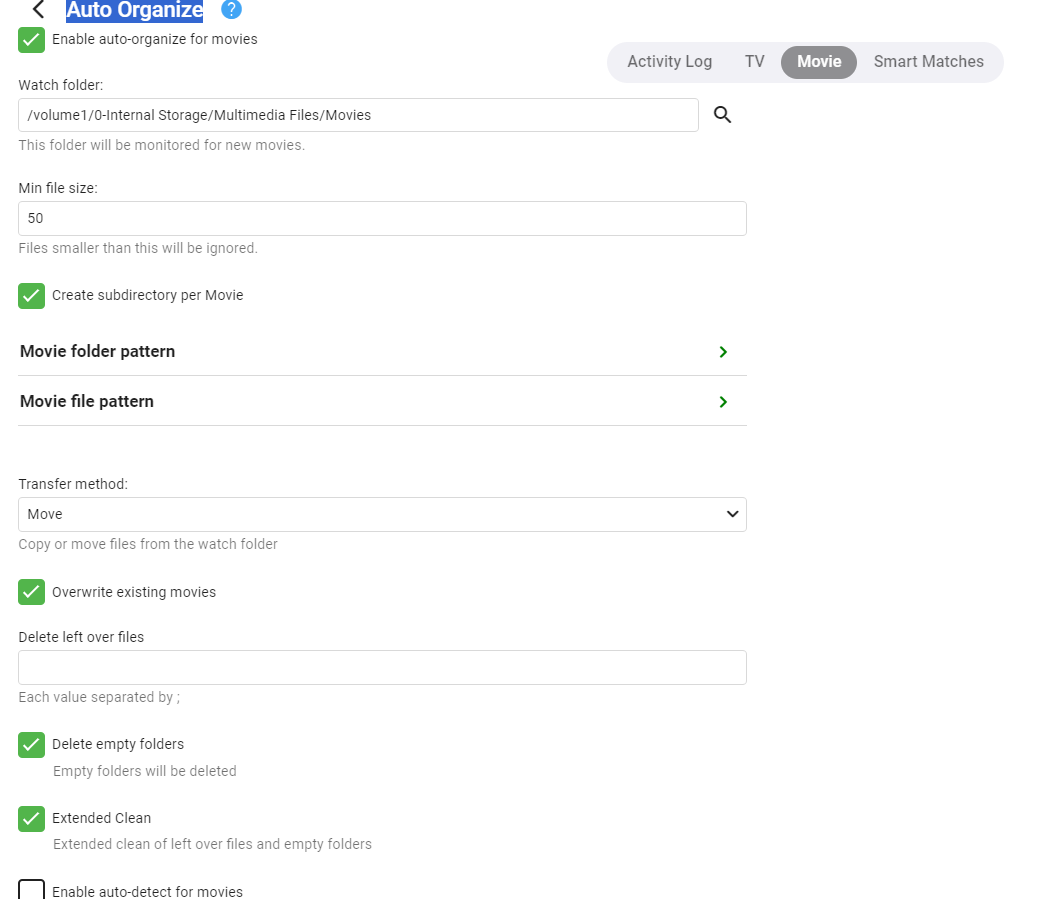Select the Movie tab

coord(819,62)
